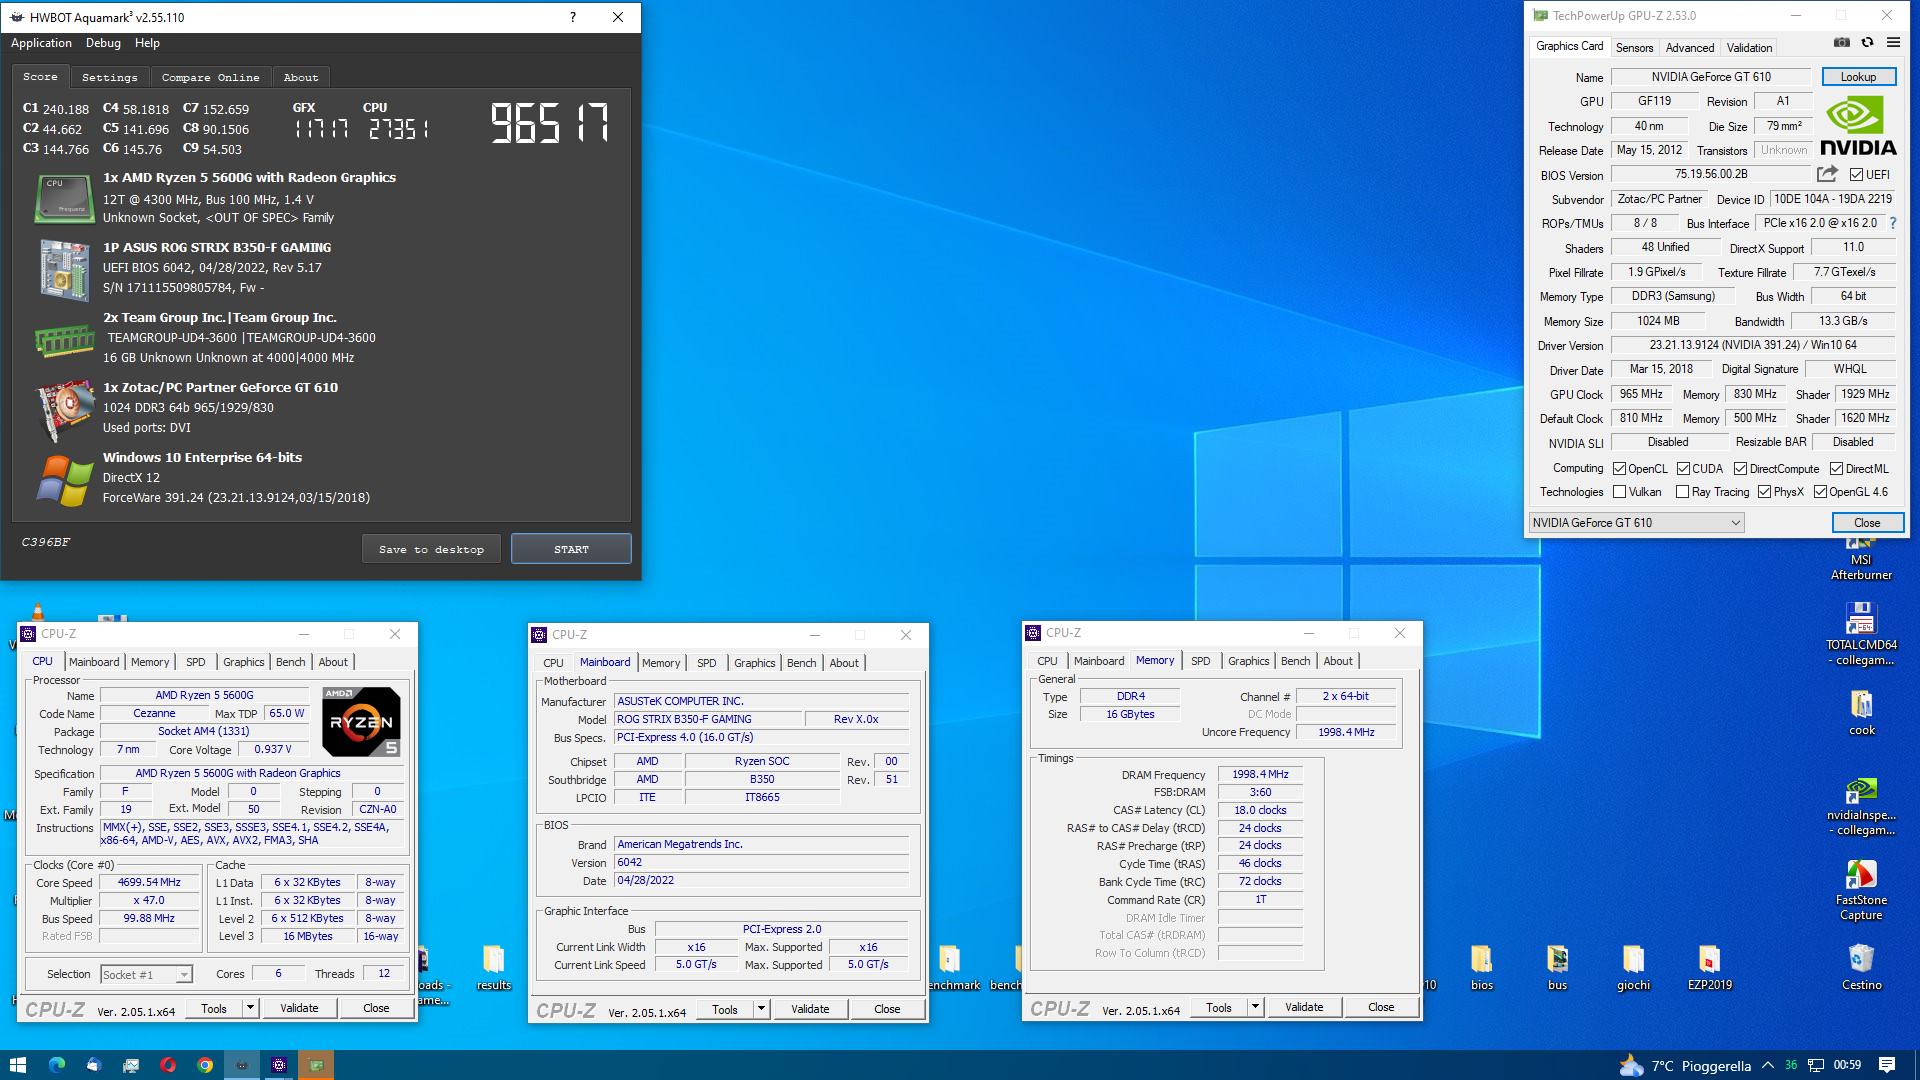Switch to Sensors tab in GPU-Z
Image resolution: width=1920 pixels, height=1080 pixels.
click(x=1634, y=47)
